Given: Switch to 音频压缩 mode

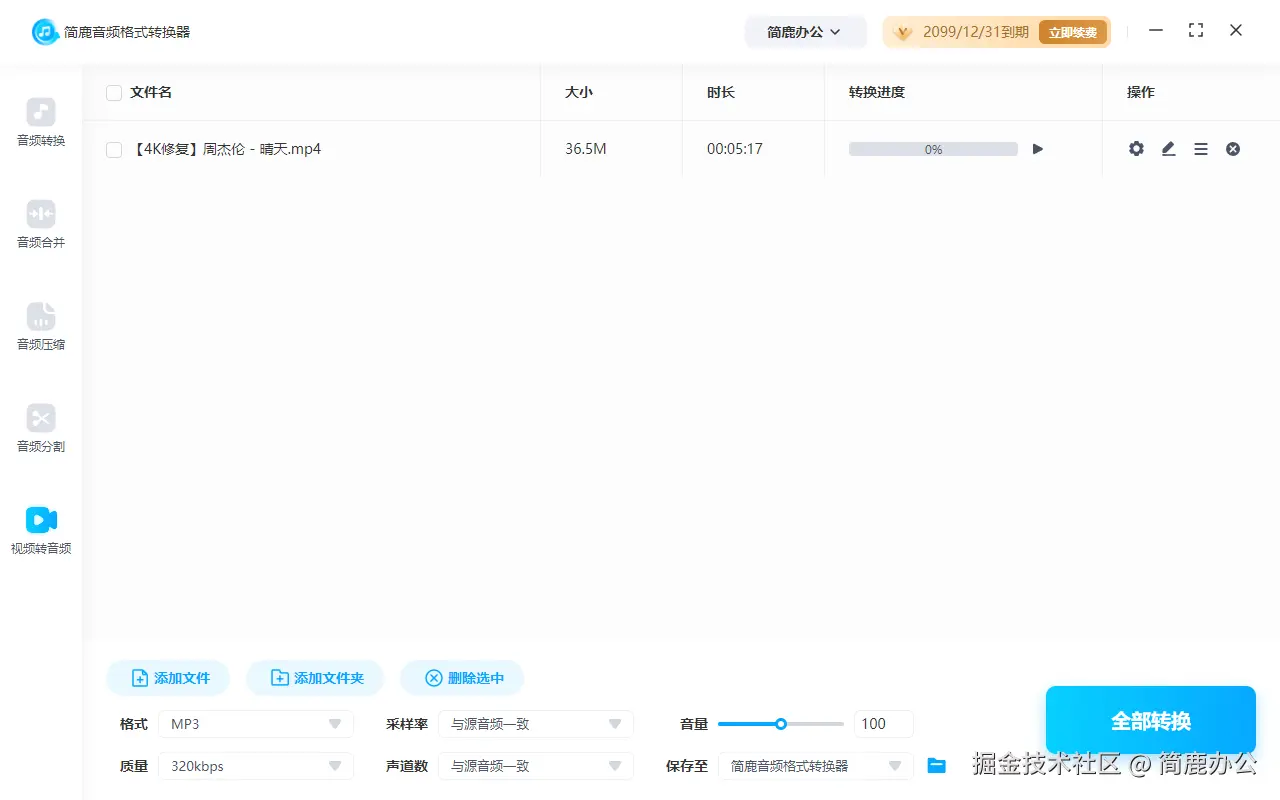Looking at the screenshot, I should tap(40, 324).
